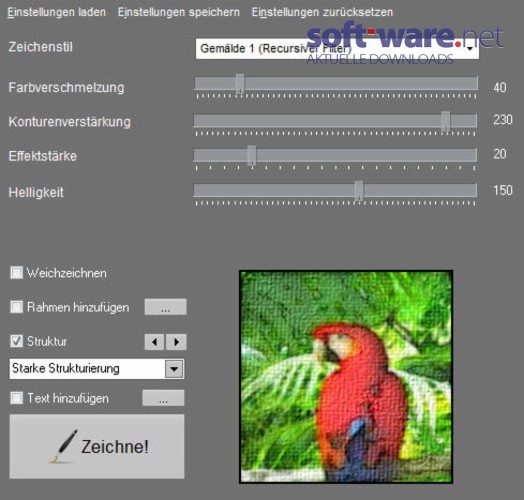Click the Farbverschmelzung slider handle

[240, 84]
